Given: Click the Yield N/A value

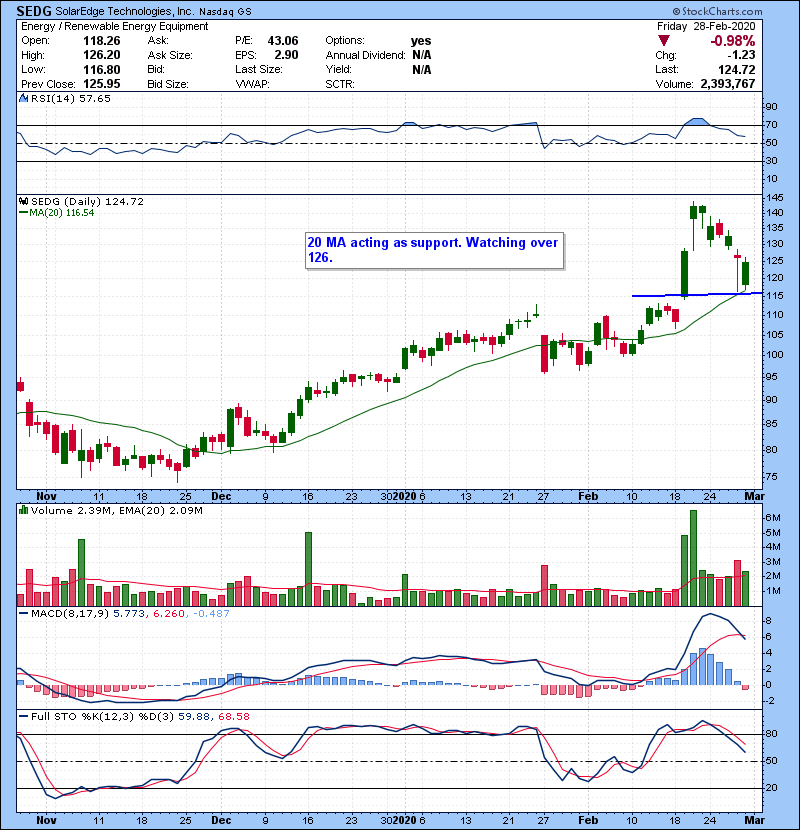Looking at the screenshot, I should tap(421, 69).
